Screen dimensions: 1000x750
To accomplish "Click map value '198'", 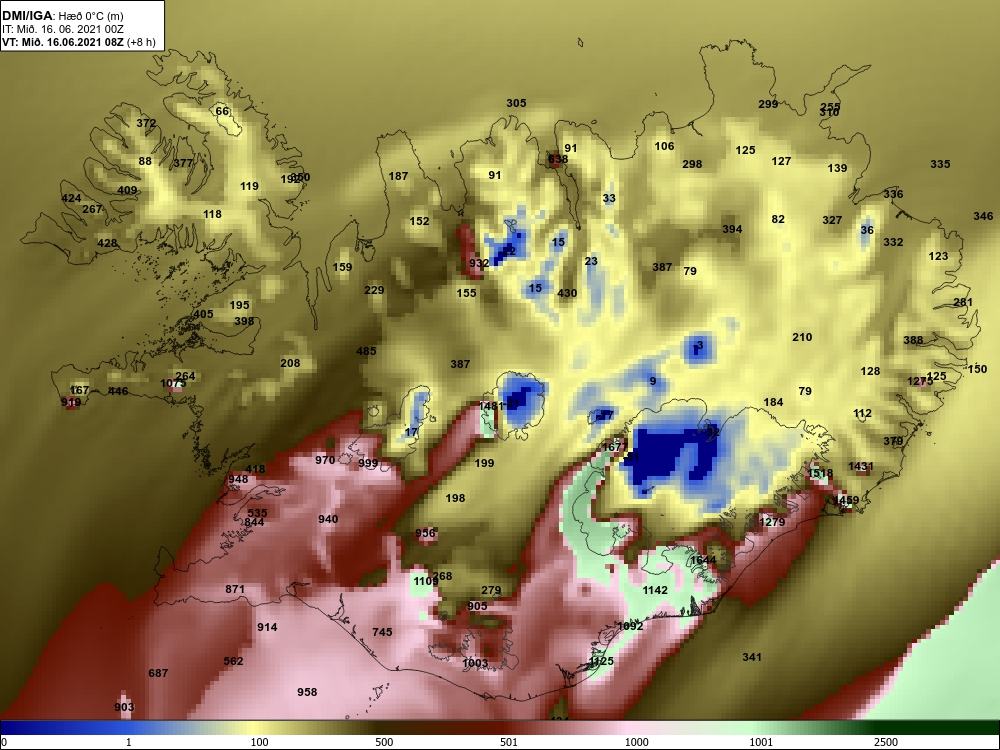I will coord(455,498).
